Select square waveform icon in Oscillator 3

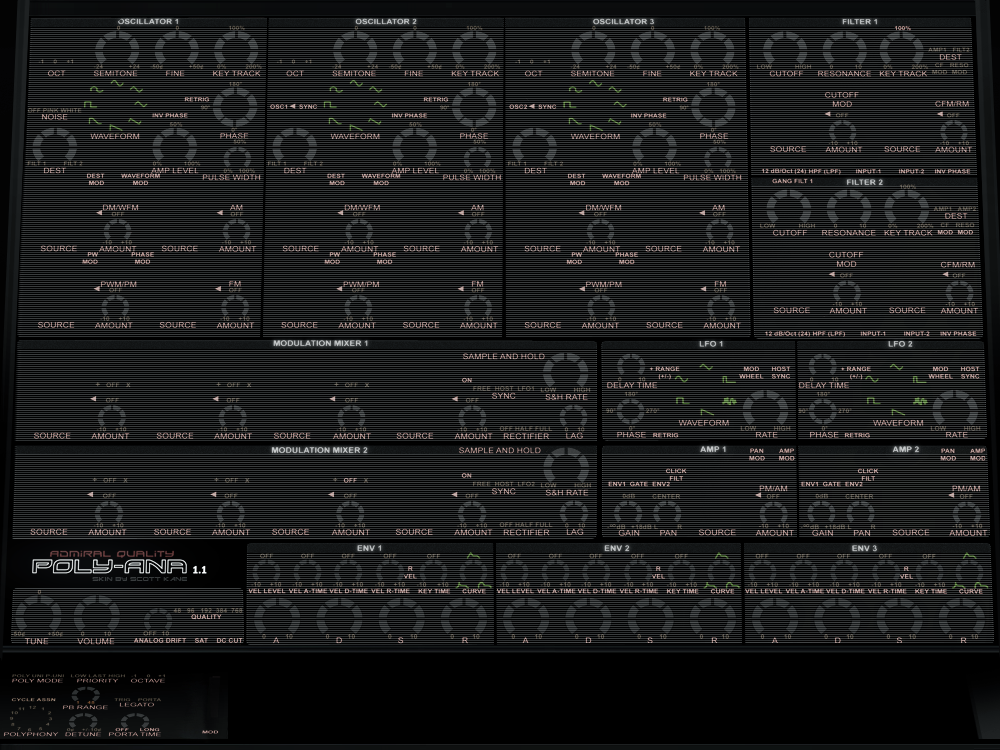[x=570, y=103]
